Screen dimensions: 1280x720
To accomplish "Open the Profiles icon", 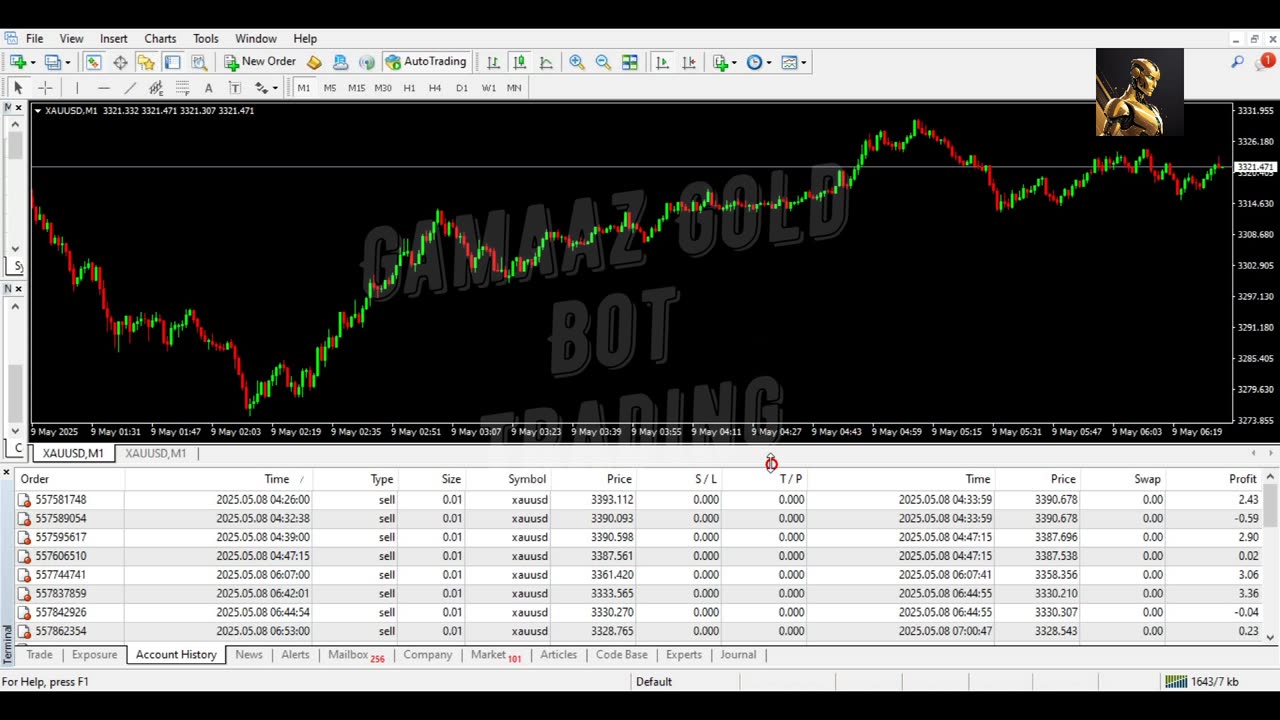I will pyautogui.click(x=52, y=62).
